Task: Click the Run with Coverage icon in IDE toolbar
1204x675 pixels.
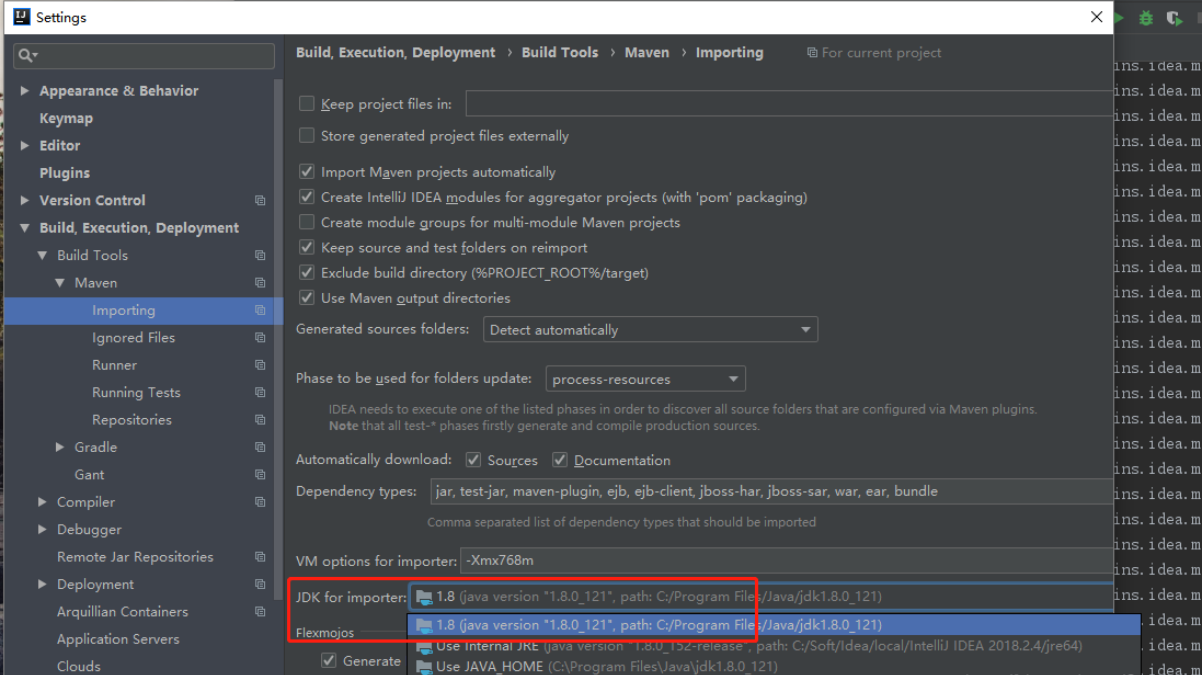Action: [1175, 18]
